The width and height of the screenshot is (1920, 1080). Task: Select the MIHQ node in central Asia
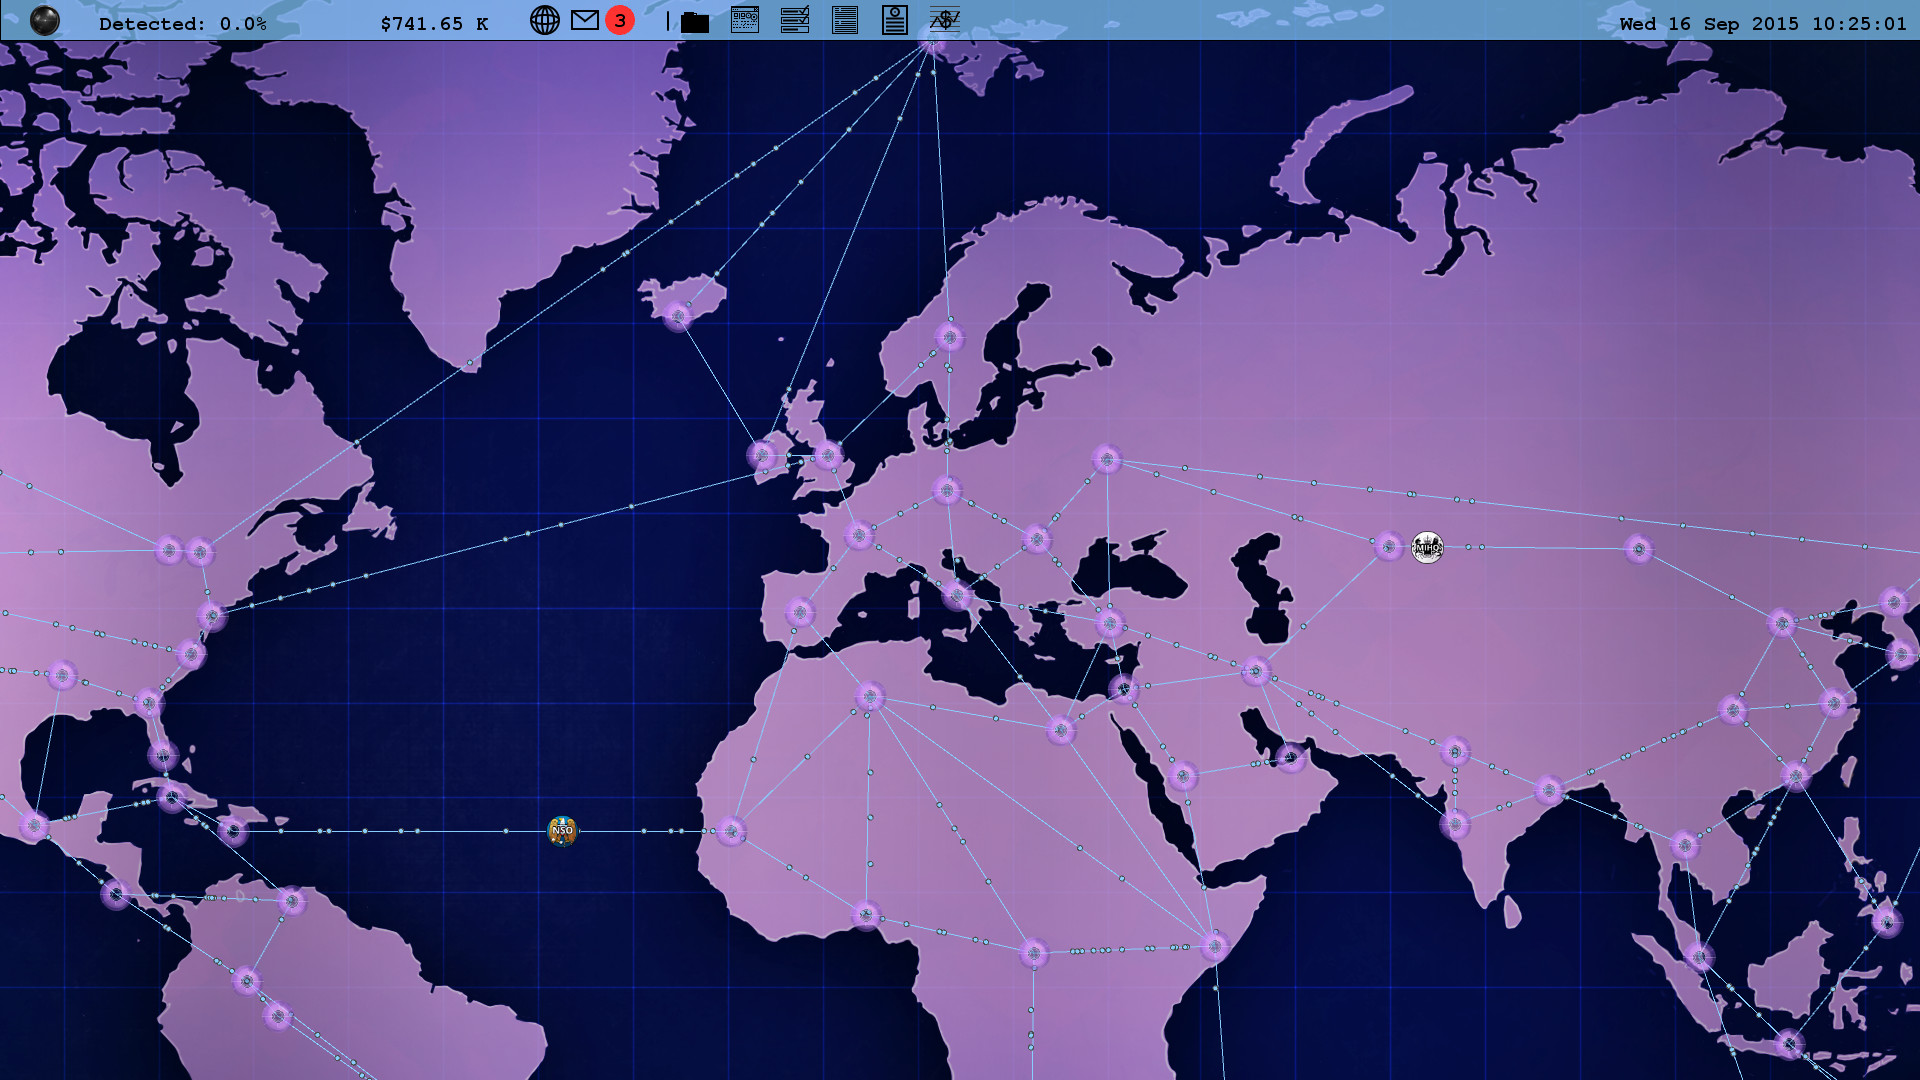[x=1428, y=548]
